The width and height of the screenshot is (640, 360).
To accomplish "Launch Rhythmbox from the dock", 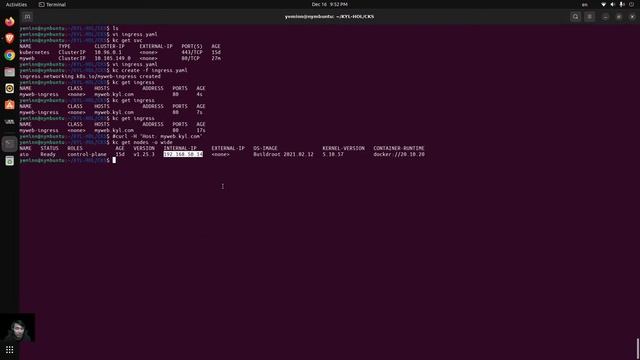I will coord(9,89).
